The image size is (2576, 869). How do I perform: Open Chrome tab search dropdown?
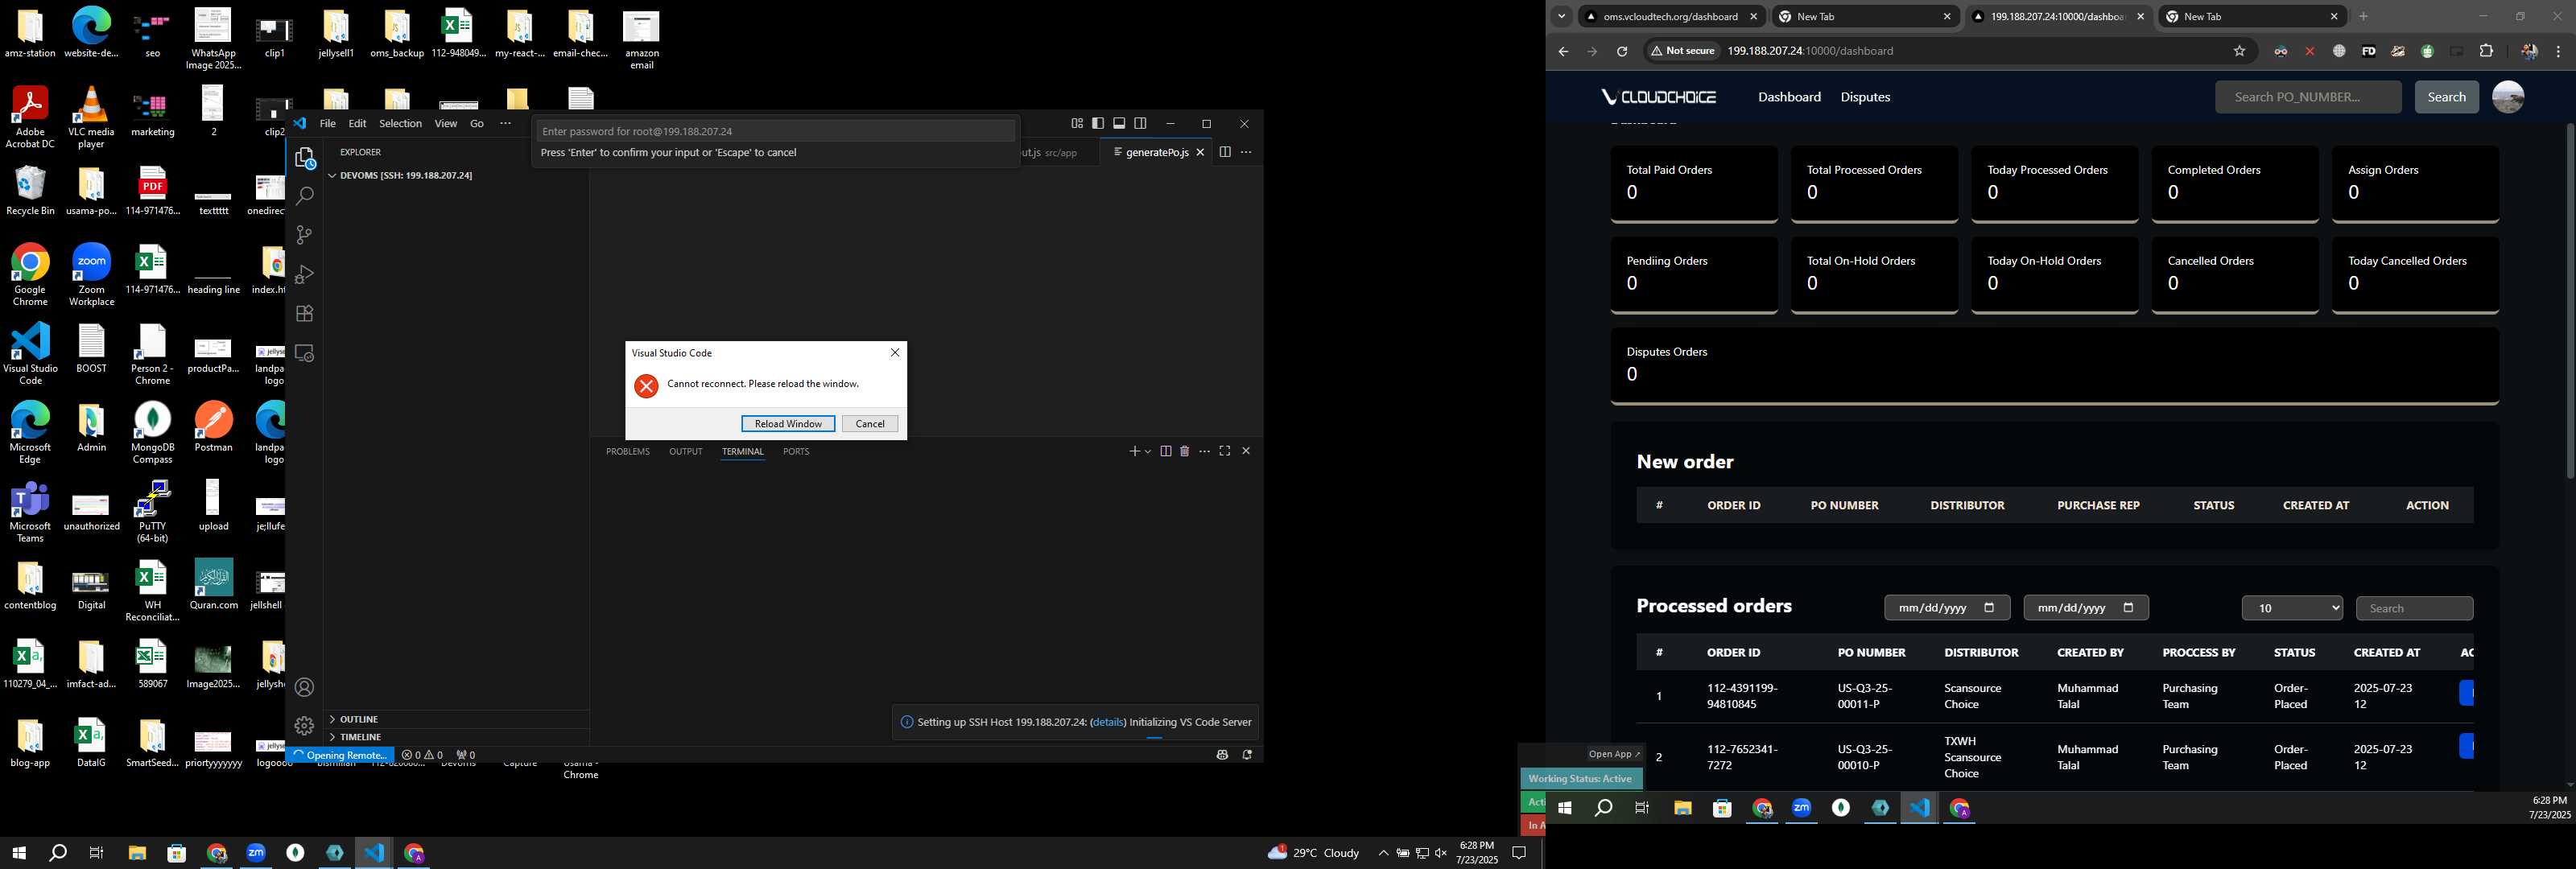[x=1562, y=16]
